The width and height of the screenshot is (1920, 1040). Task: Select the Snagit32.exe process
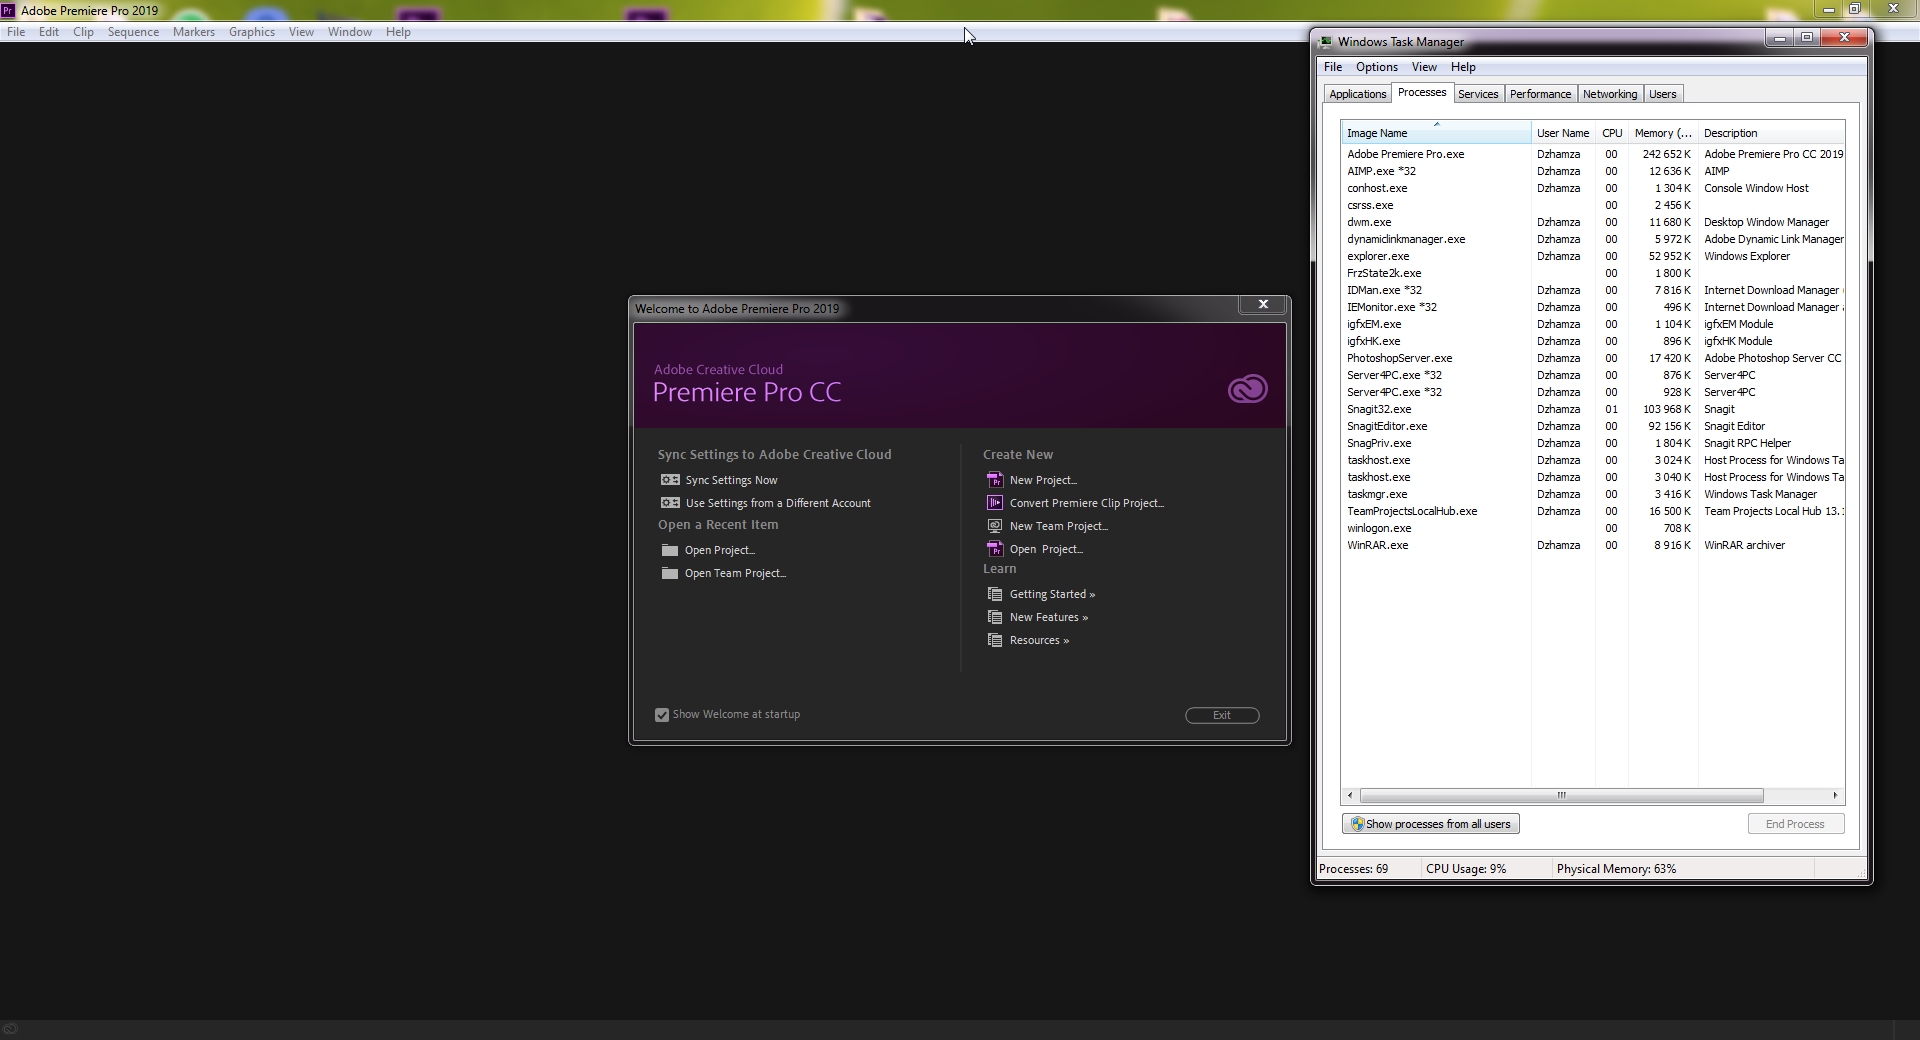[x=1593, y=409]
